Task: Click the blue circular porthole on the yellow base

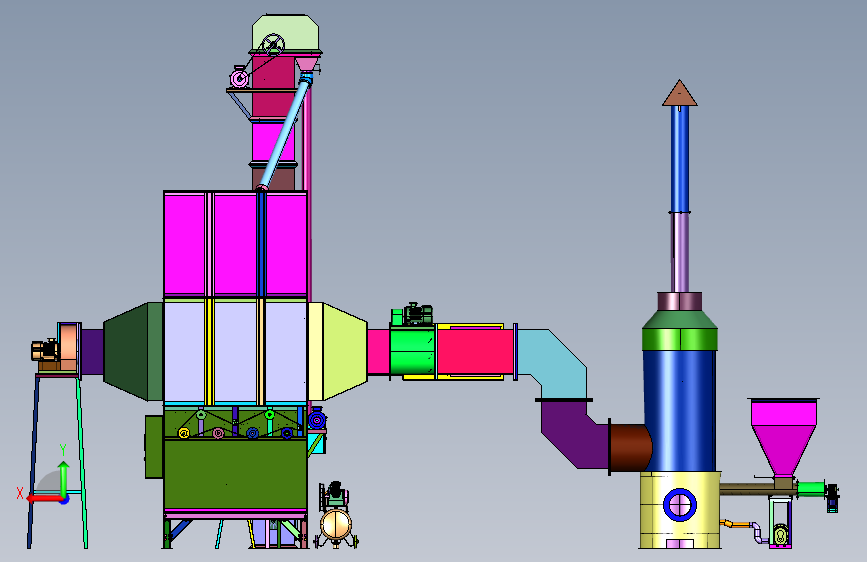Action: pyautogui.click(x=680, y=504)
